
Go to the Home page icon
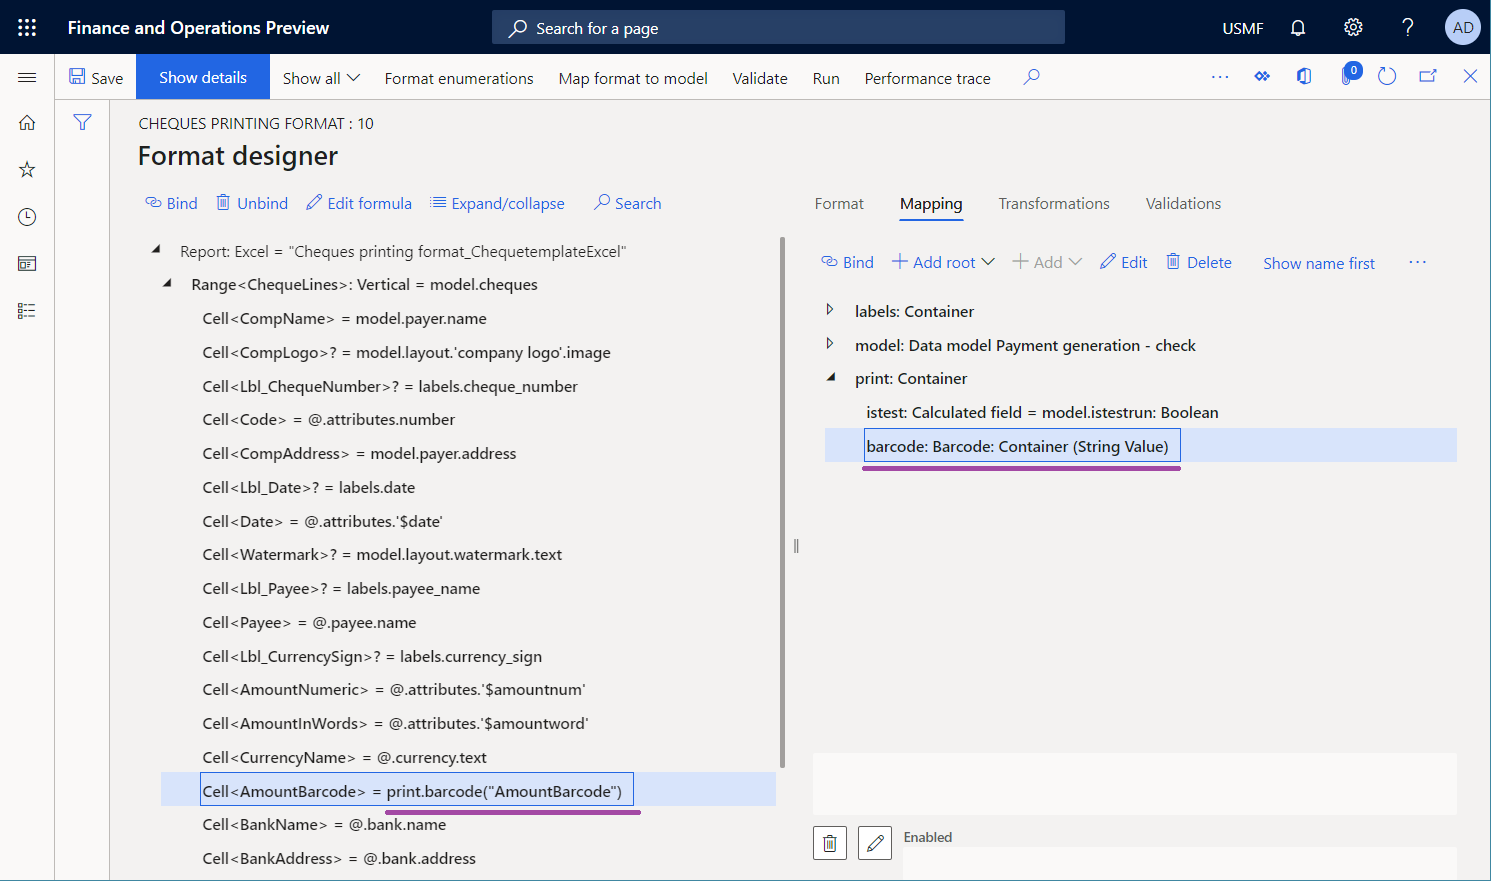coord(27,123)
